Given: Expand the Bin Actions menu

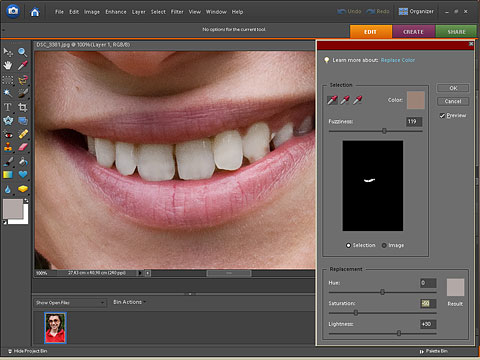Looking at the screenshot, I should coord(129,302).
